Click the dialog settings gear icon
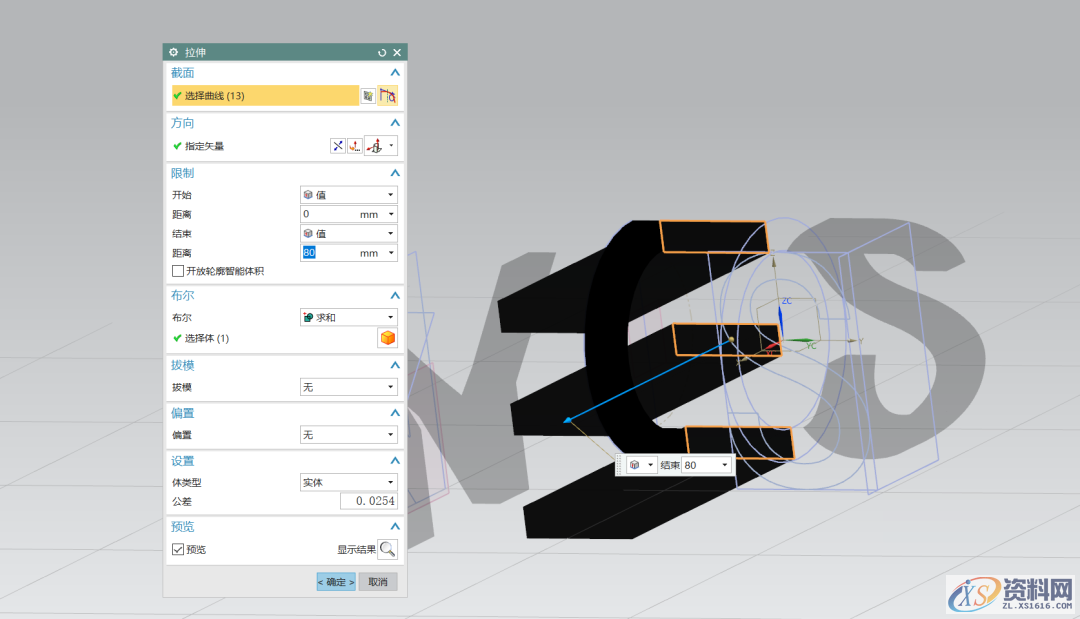The image size is (1080, 619). pos(173,52)
